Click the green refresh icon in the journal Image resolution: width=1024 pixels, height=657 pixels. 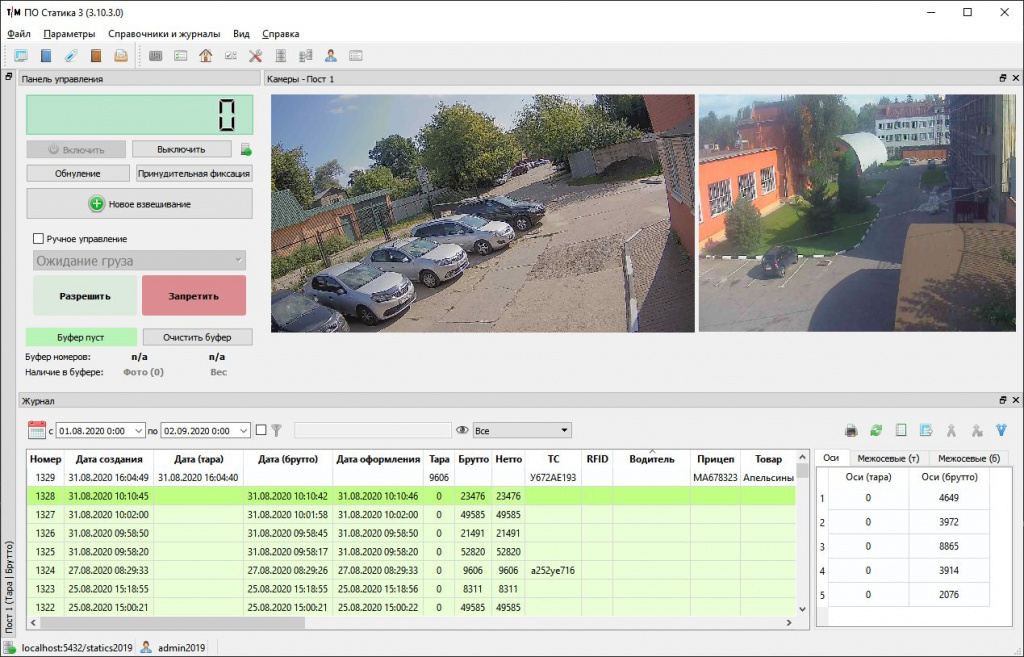876,431
